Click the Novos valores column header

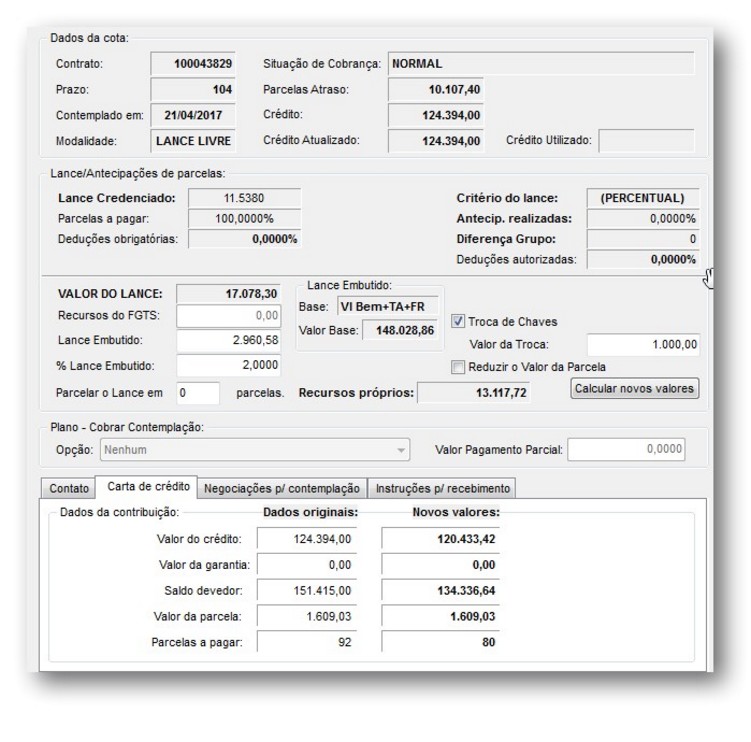(x=456, y=513)
